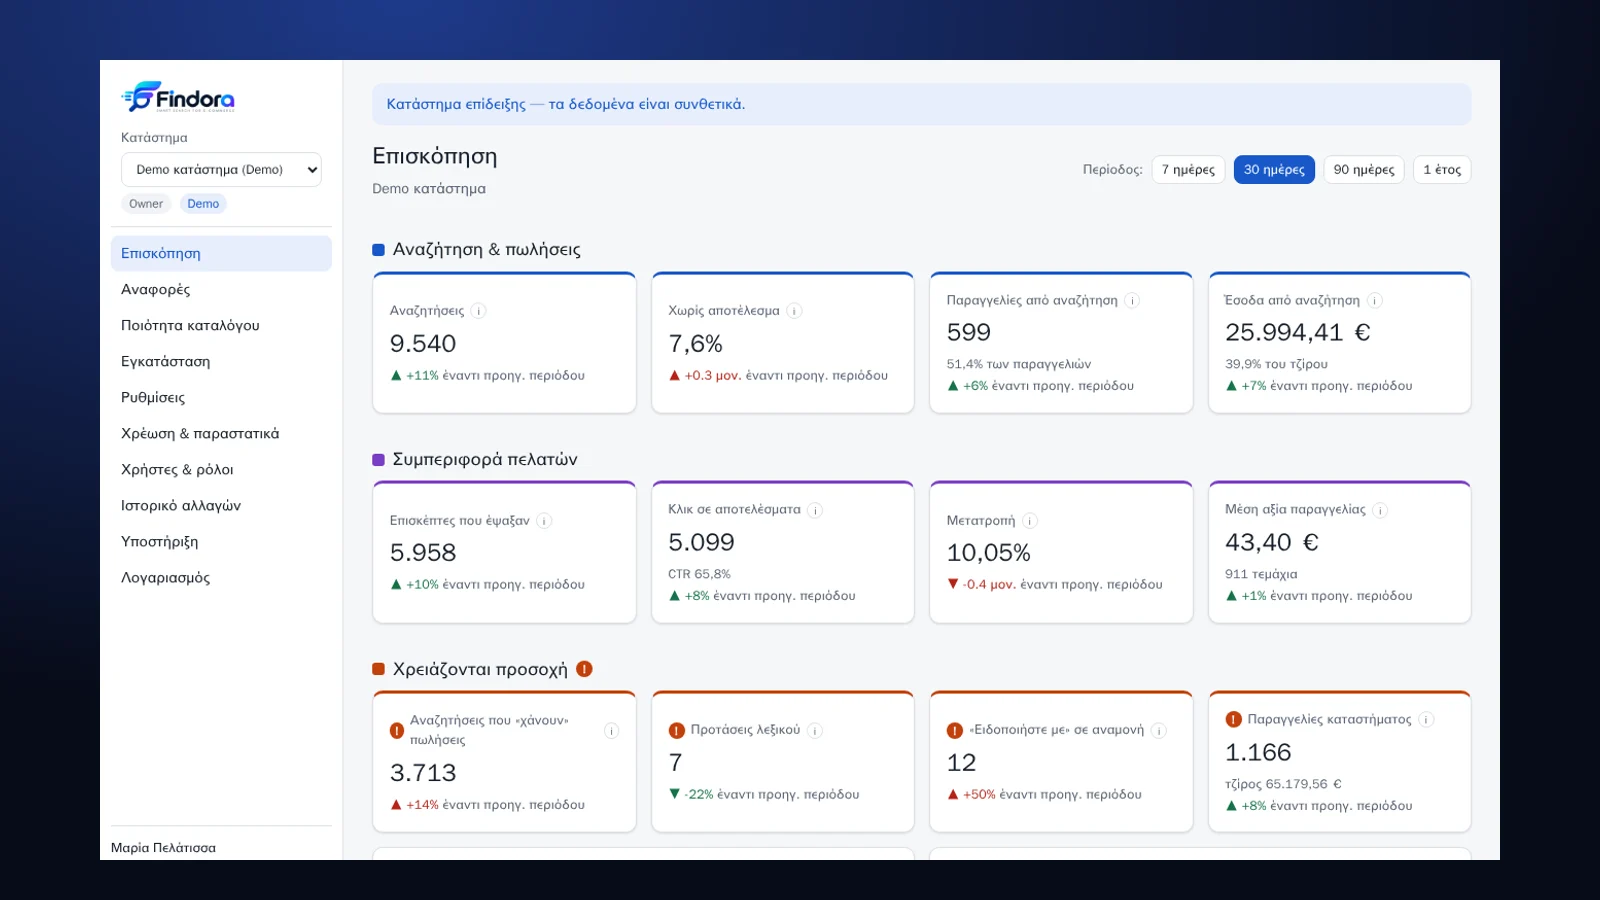
Task: Click info icon for «Ειδοποιήστε με» σε αναμονή
Action: (1159, 731)
